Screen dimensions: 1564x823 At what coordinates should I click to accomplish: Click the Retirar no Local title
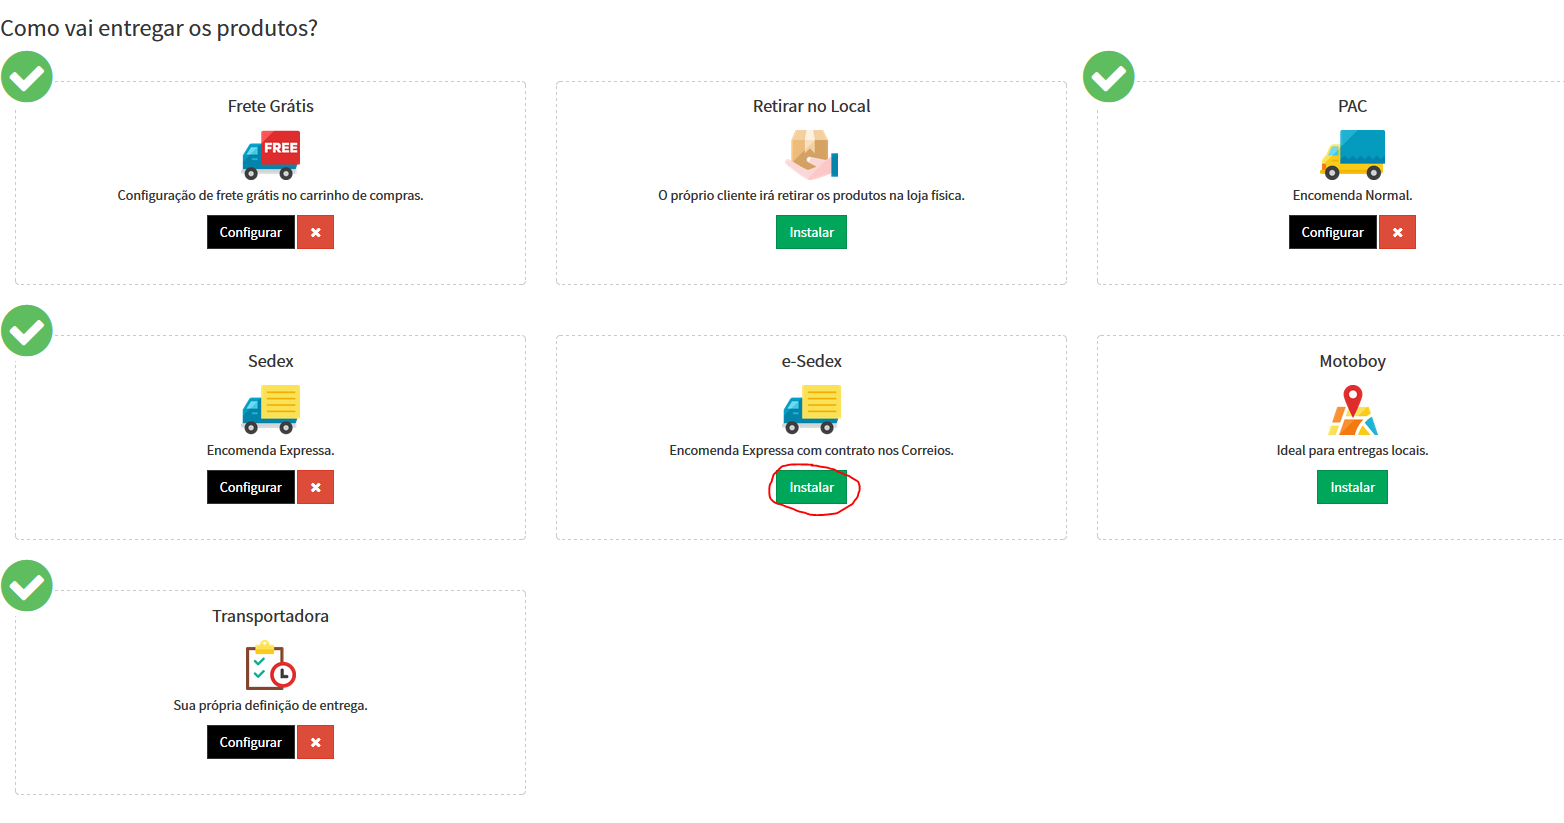pyautogui.click(x=812, y=106)
